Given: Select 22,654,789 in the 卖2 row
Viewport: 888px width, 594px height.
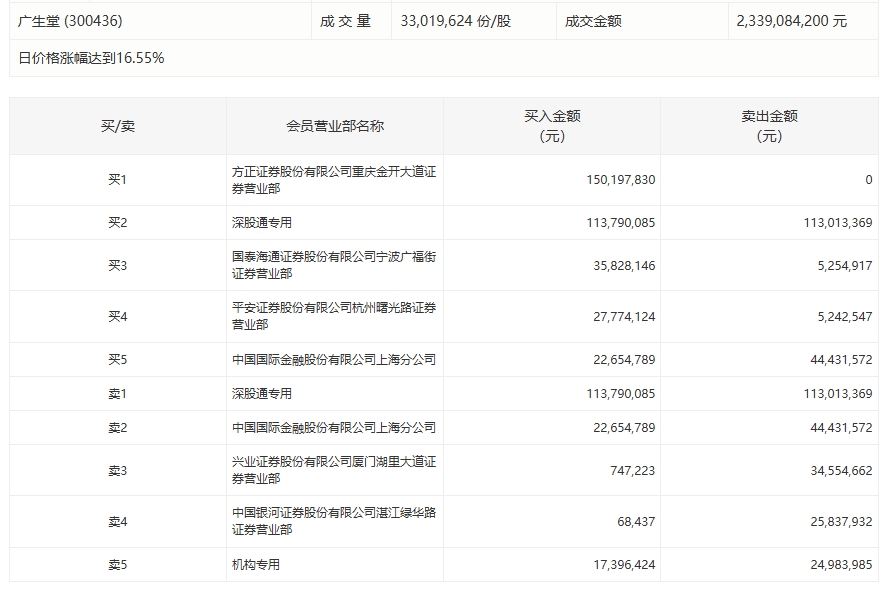Looking at the screenshot, I should [624, 428].
